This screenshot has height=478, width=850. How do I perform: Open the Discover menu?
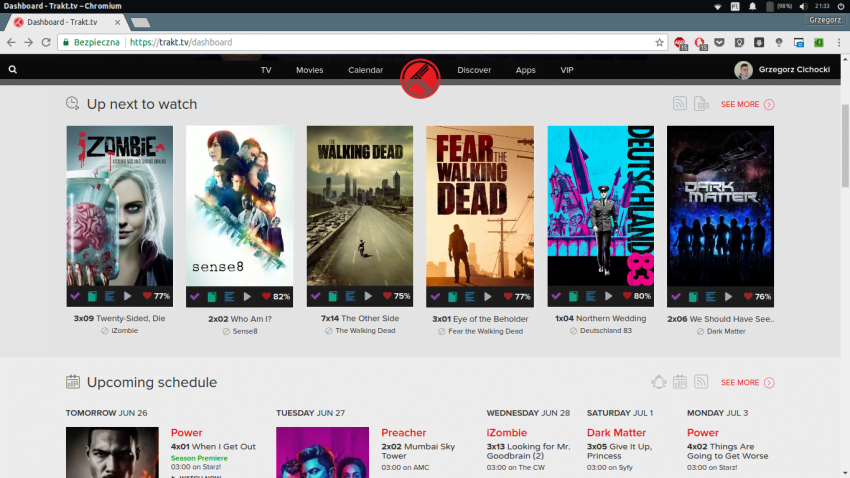point(474,70)
